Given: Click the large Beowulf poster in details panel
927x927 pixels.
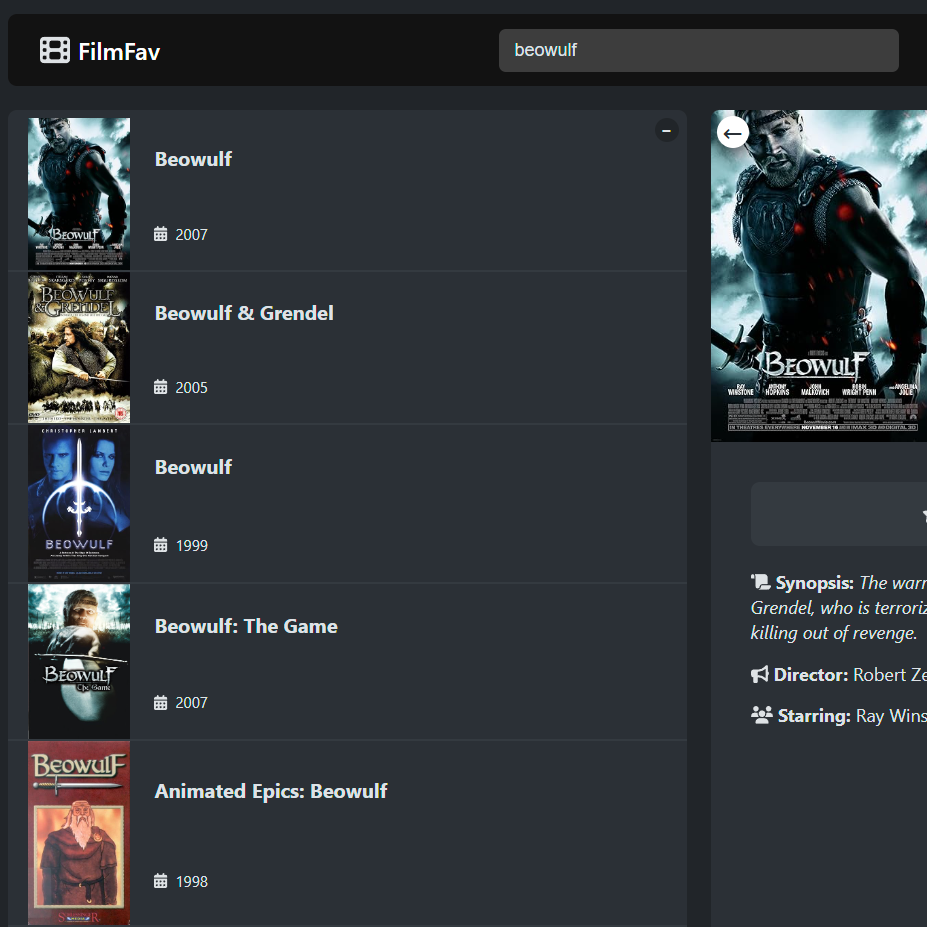Looking at the screenshot, I should [x=819, y=275].
